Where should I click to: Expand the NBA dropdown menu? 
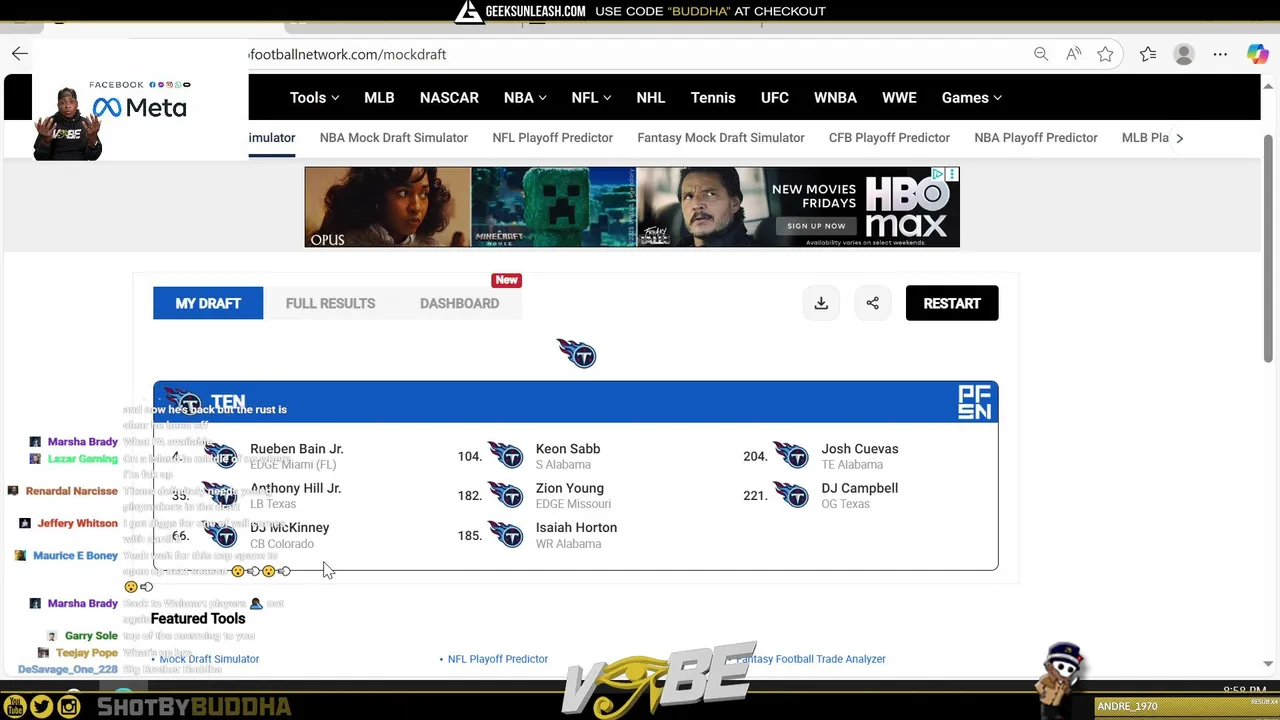[525, 97]
